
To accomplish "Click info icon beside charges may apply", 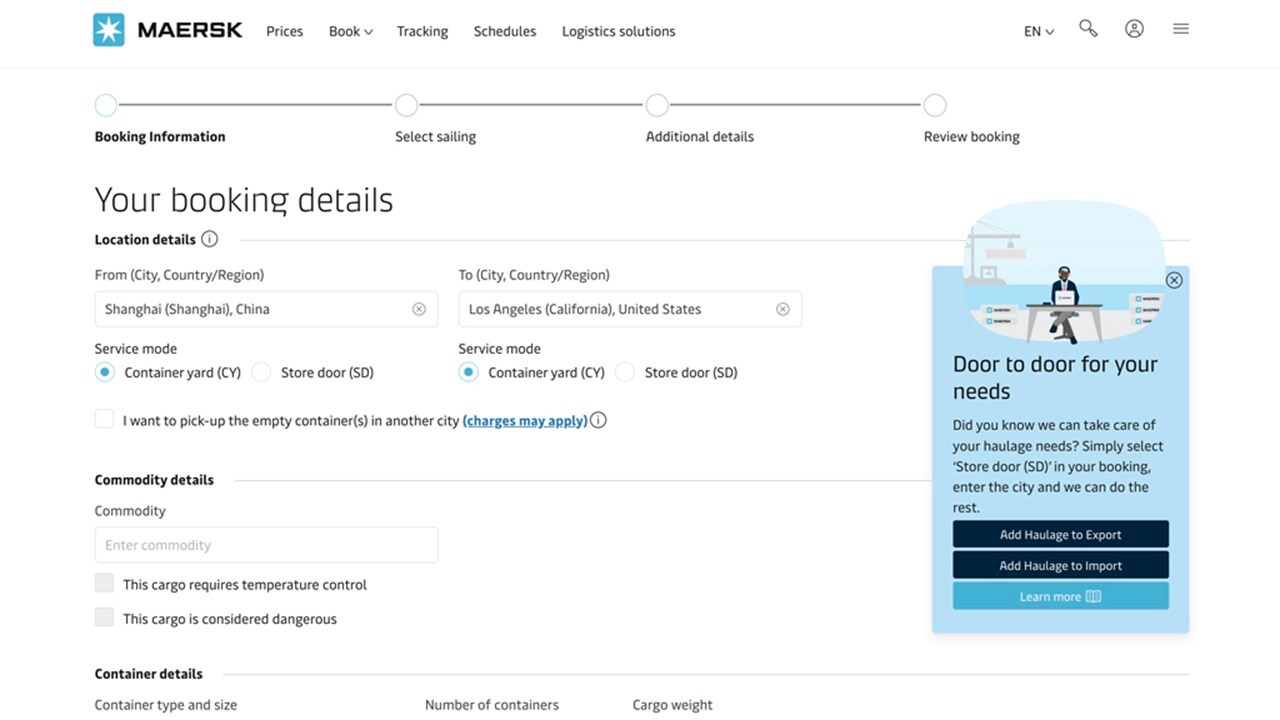I will click(x=598, y=420).
